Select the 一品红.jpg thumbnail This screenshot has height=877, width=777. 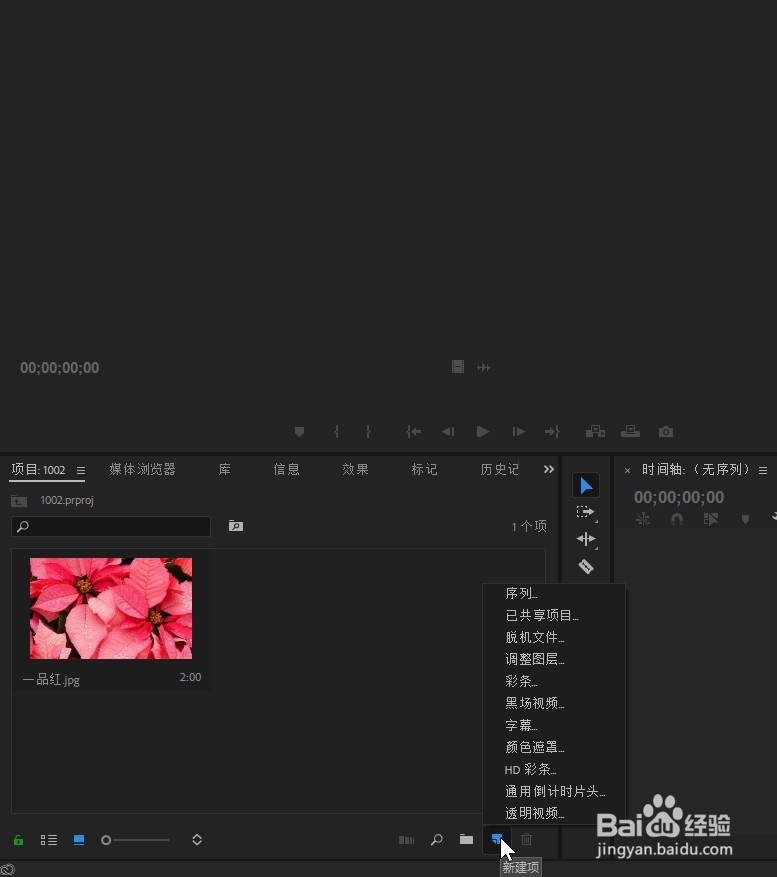tap(111, 608)
